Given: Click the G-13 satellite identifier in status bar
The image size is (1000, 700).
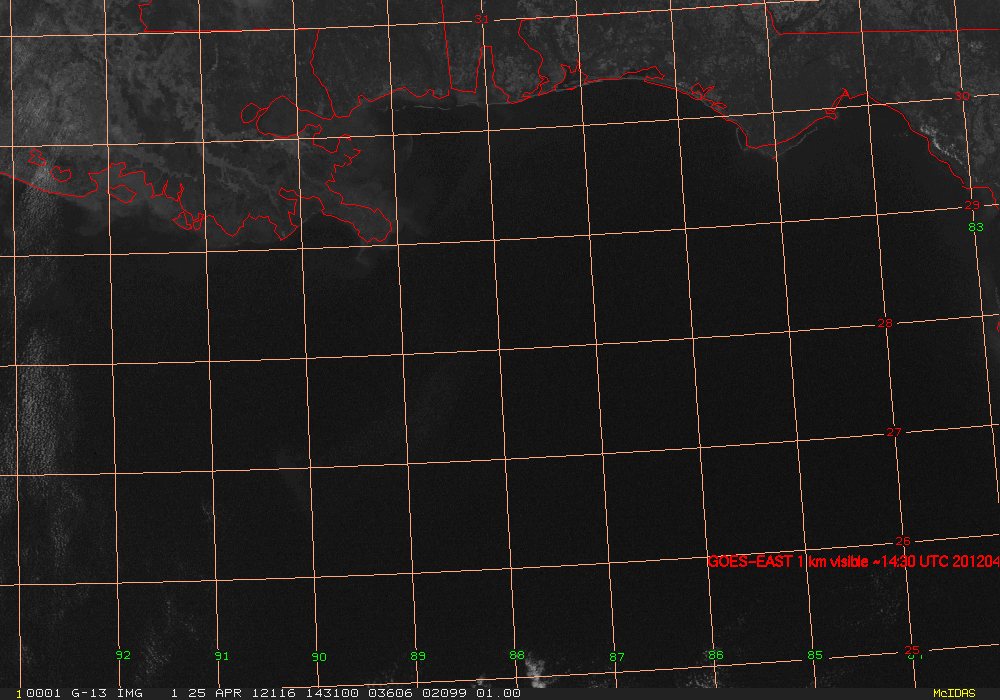Looking at the screenshot, I should pos(89,693).
